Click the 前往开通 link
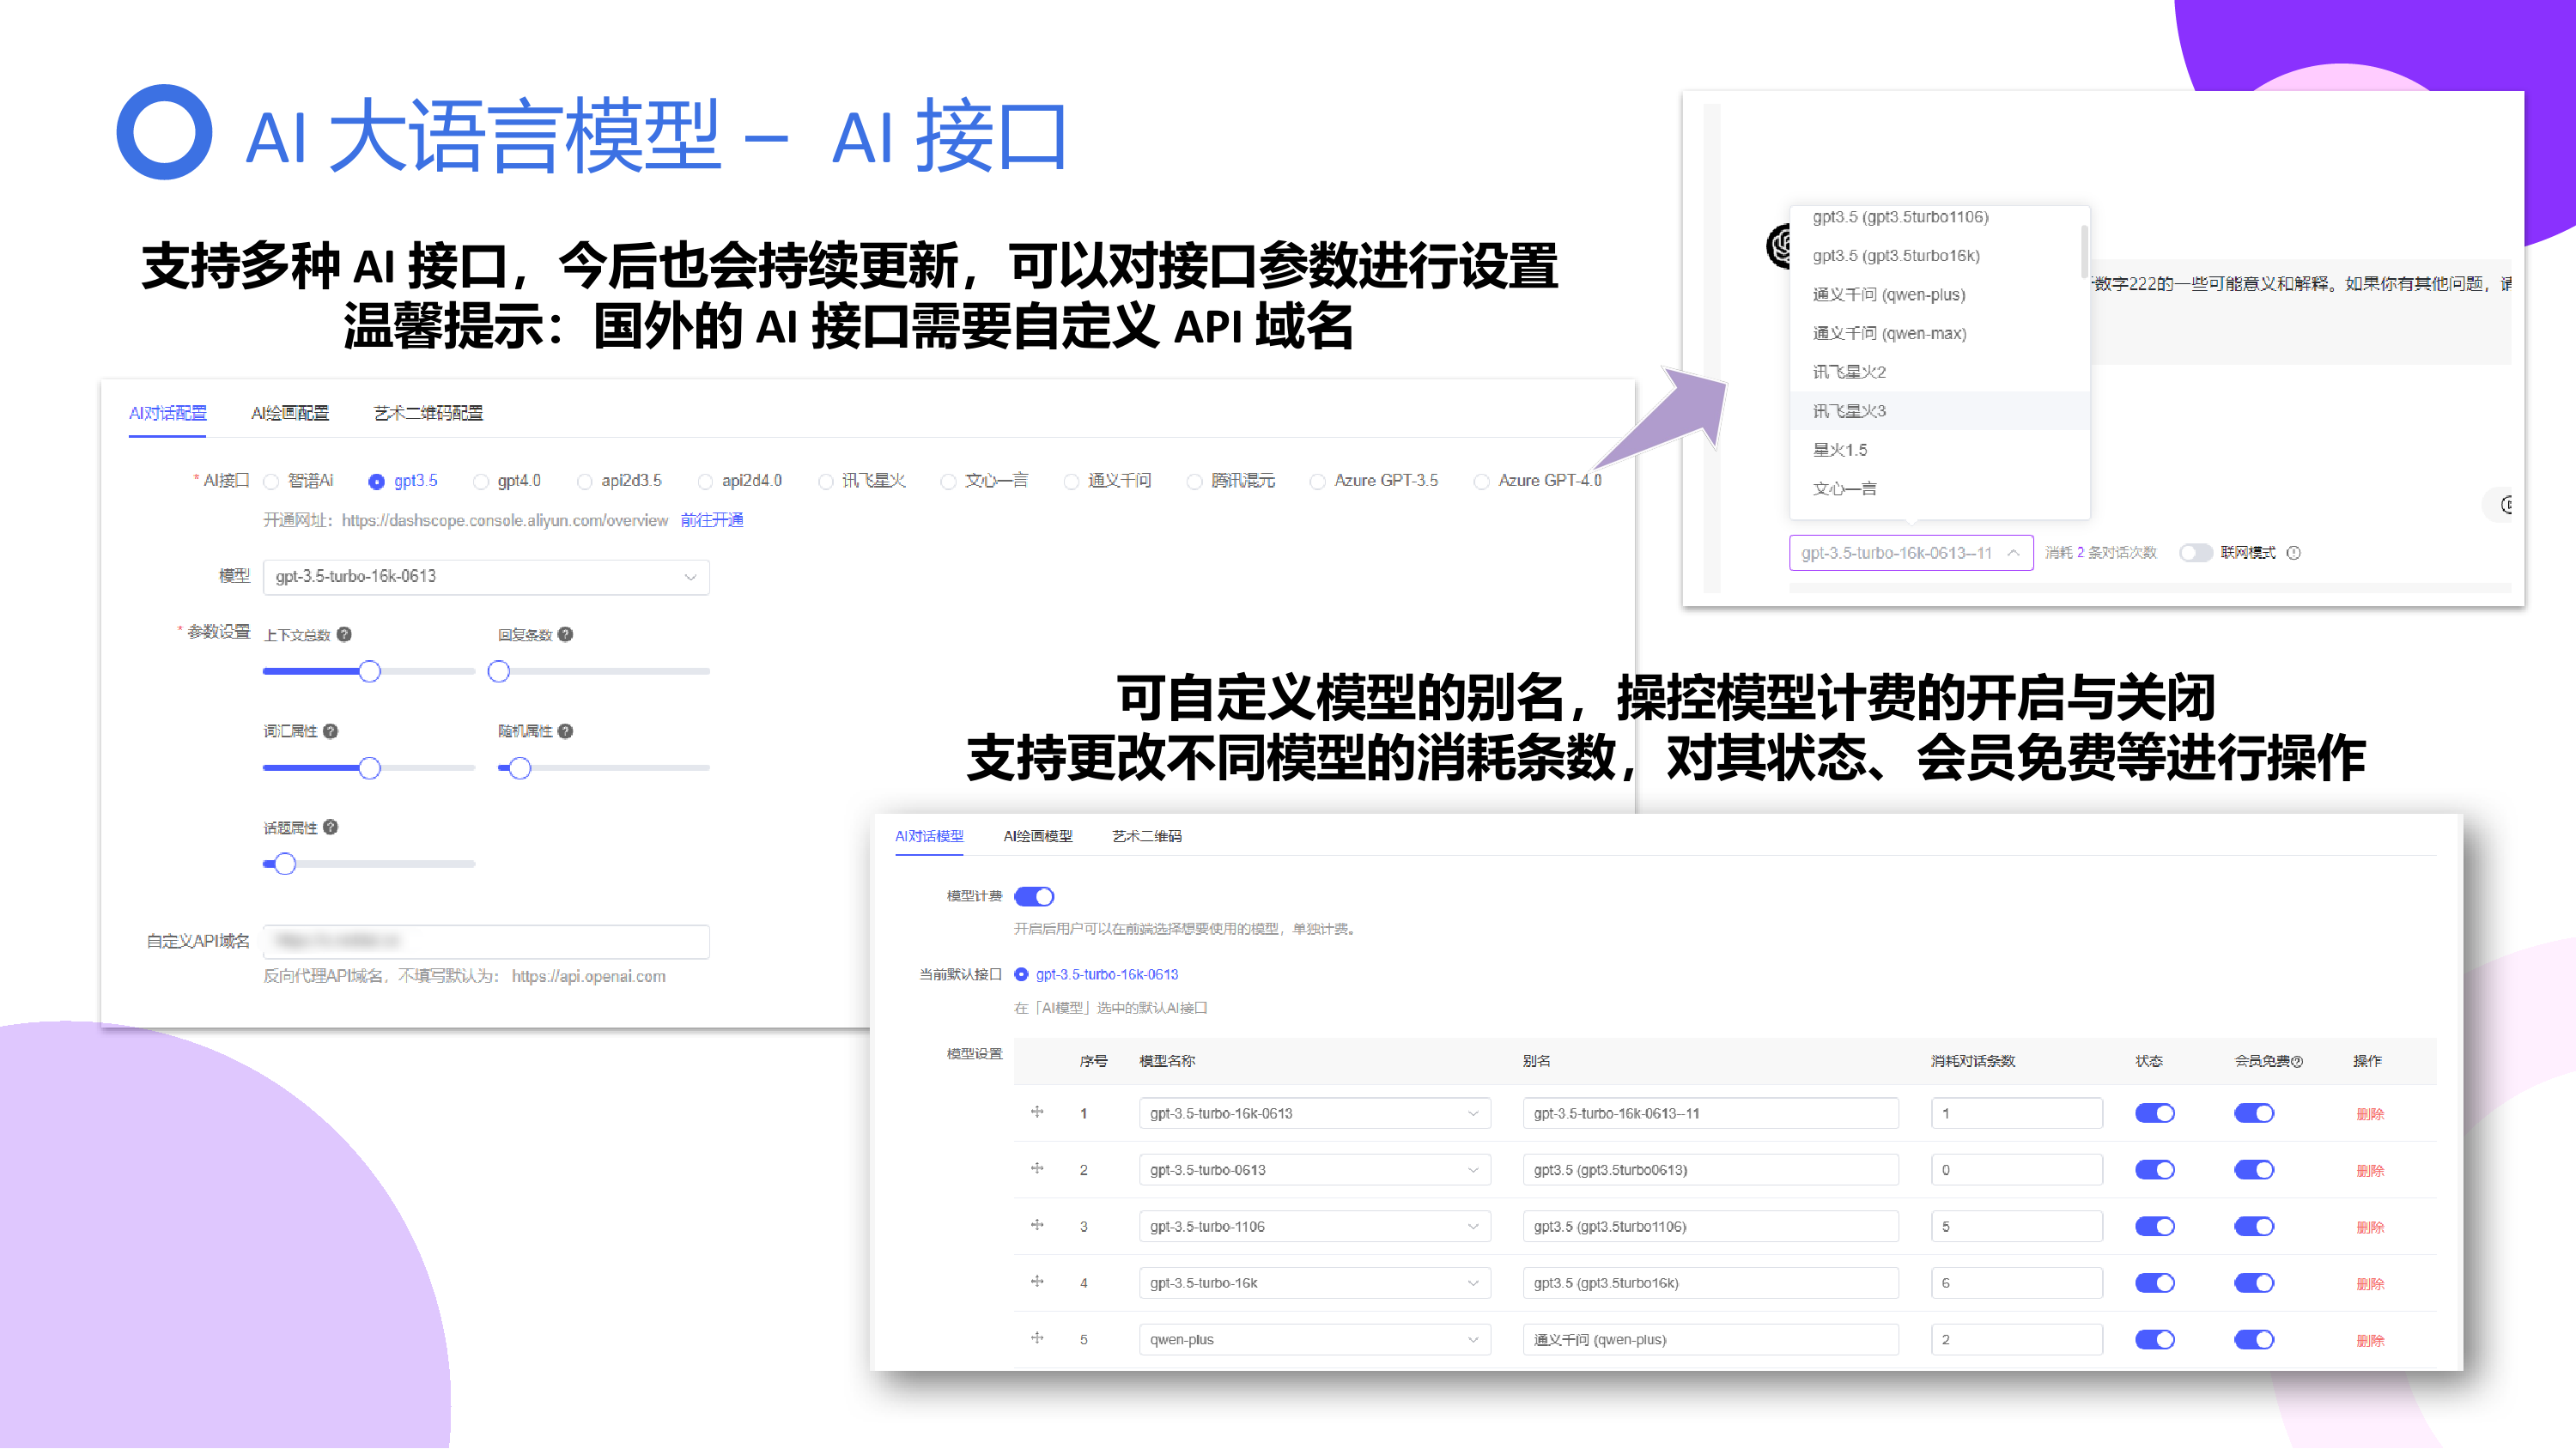Image resolution: width=2576 pixels, height=1449 pixels. pos(711,520)
